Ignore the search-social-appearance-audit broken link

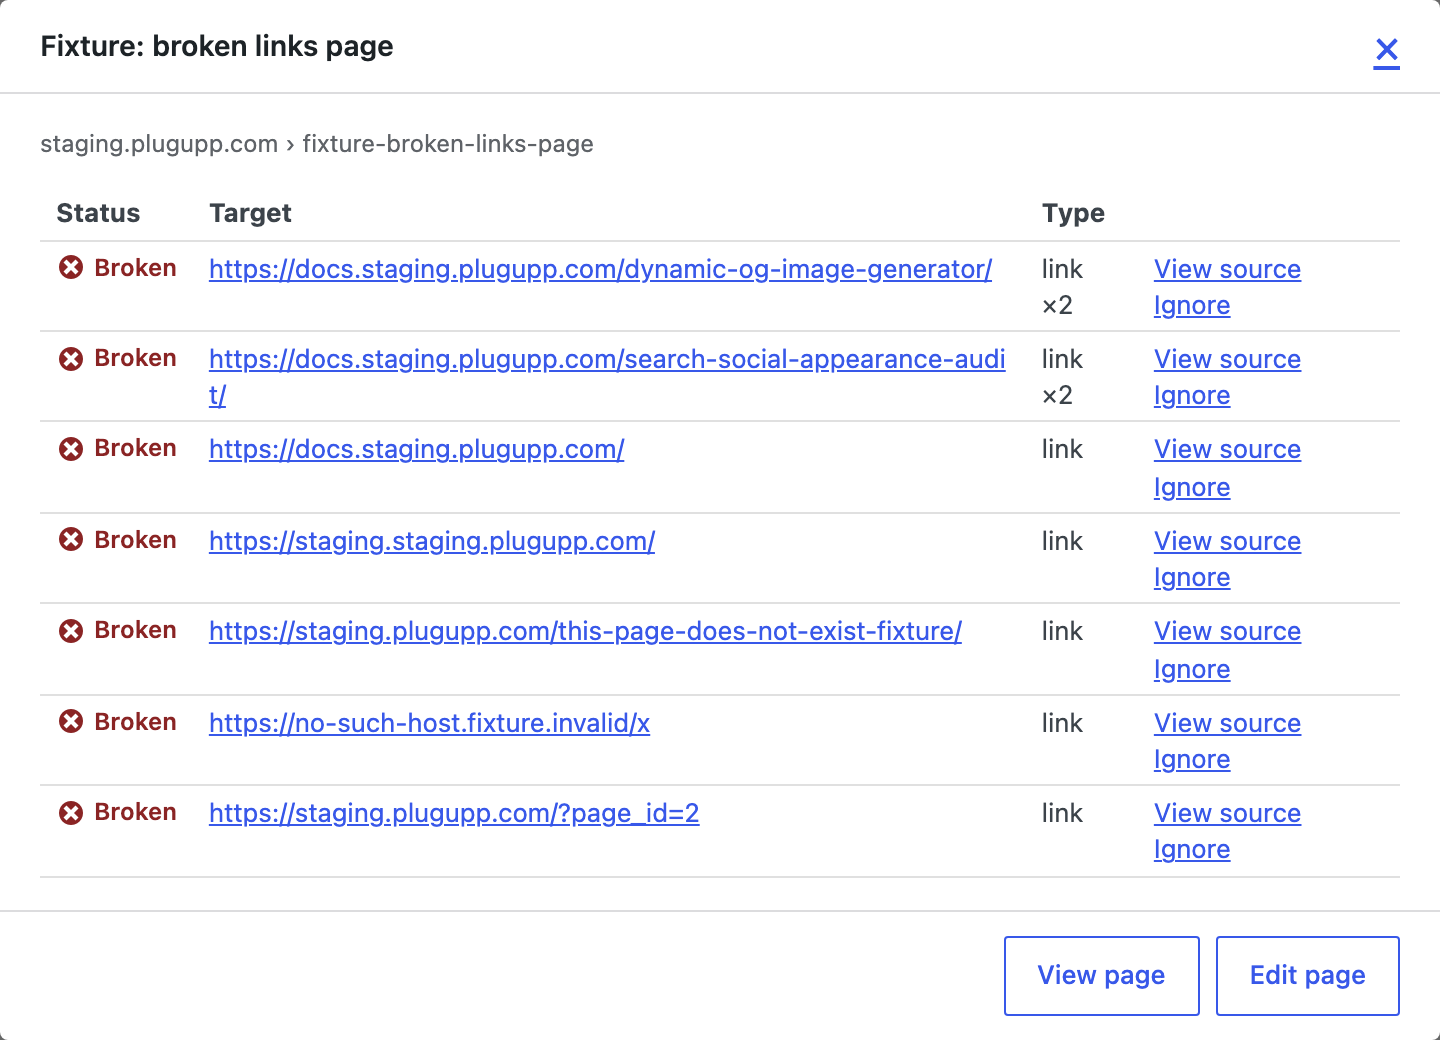coord(1191,395)
